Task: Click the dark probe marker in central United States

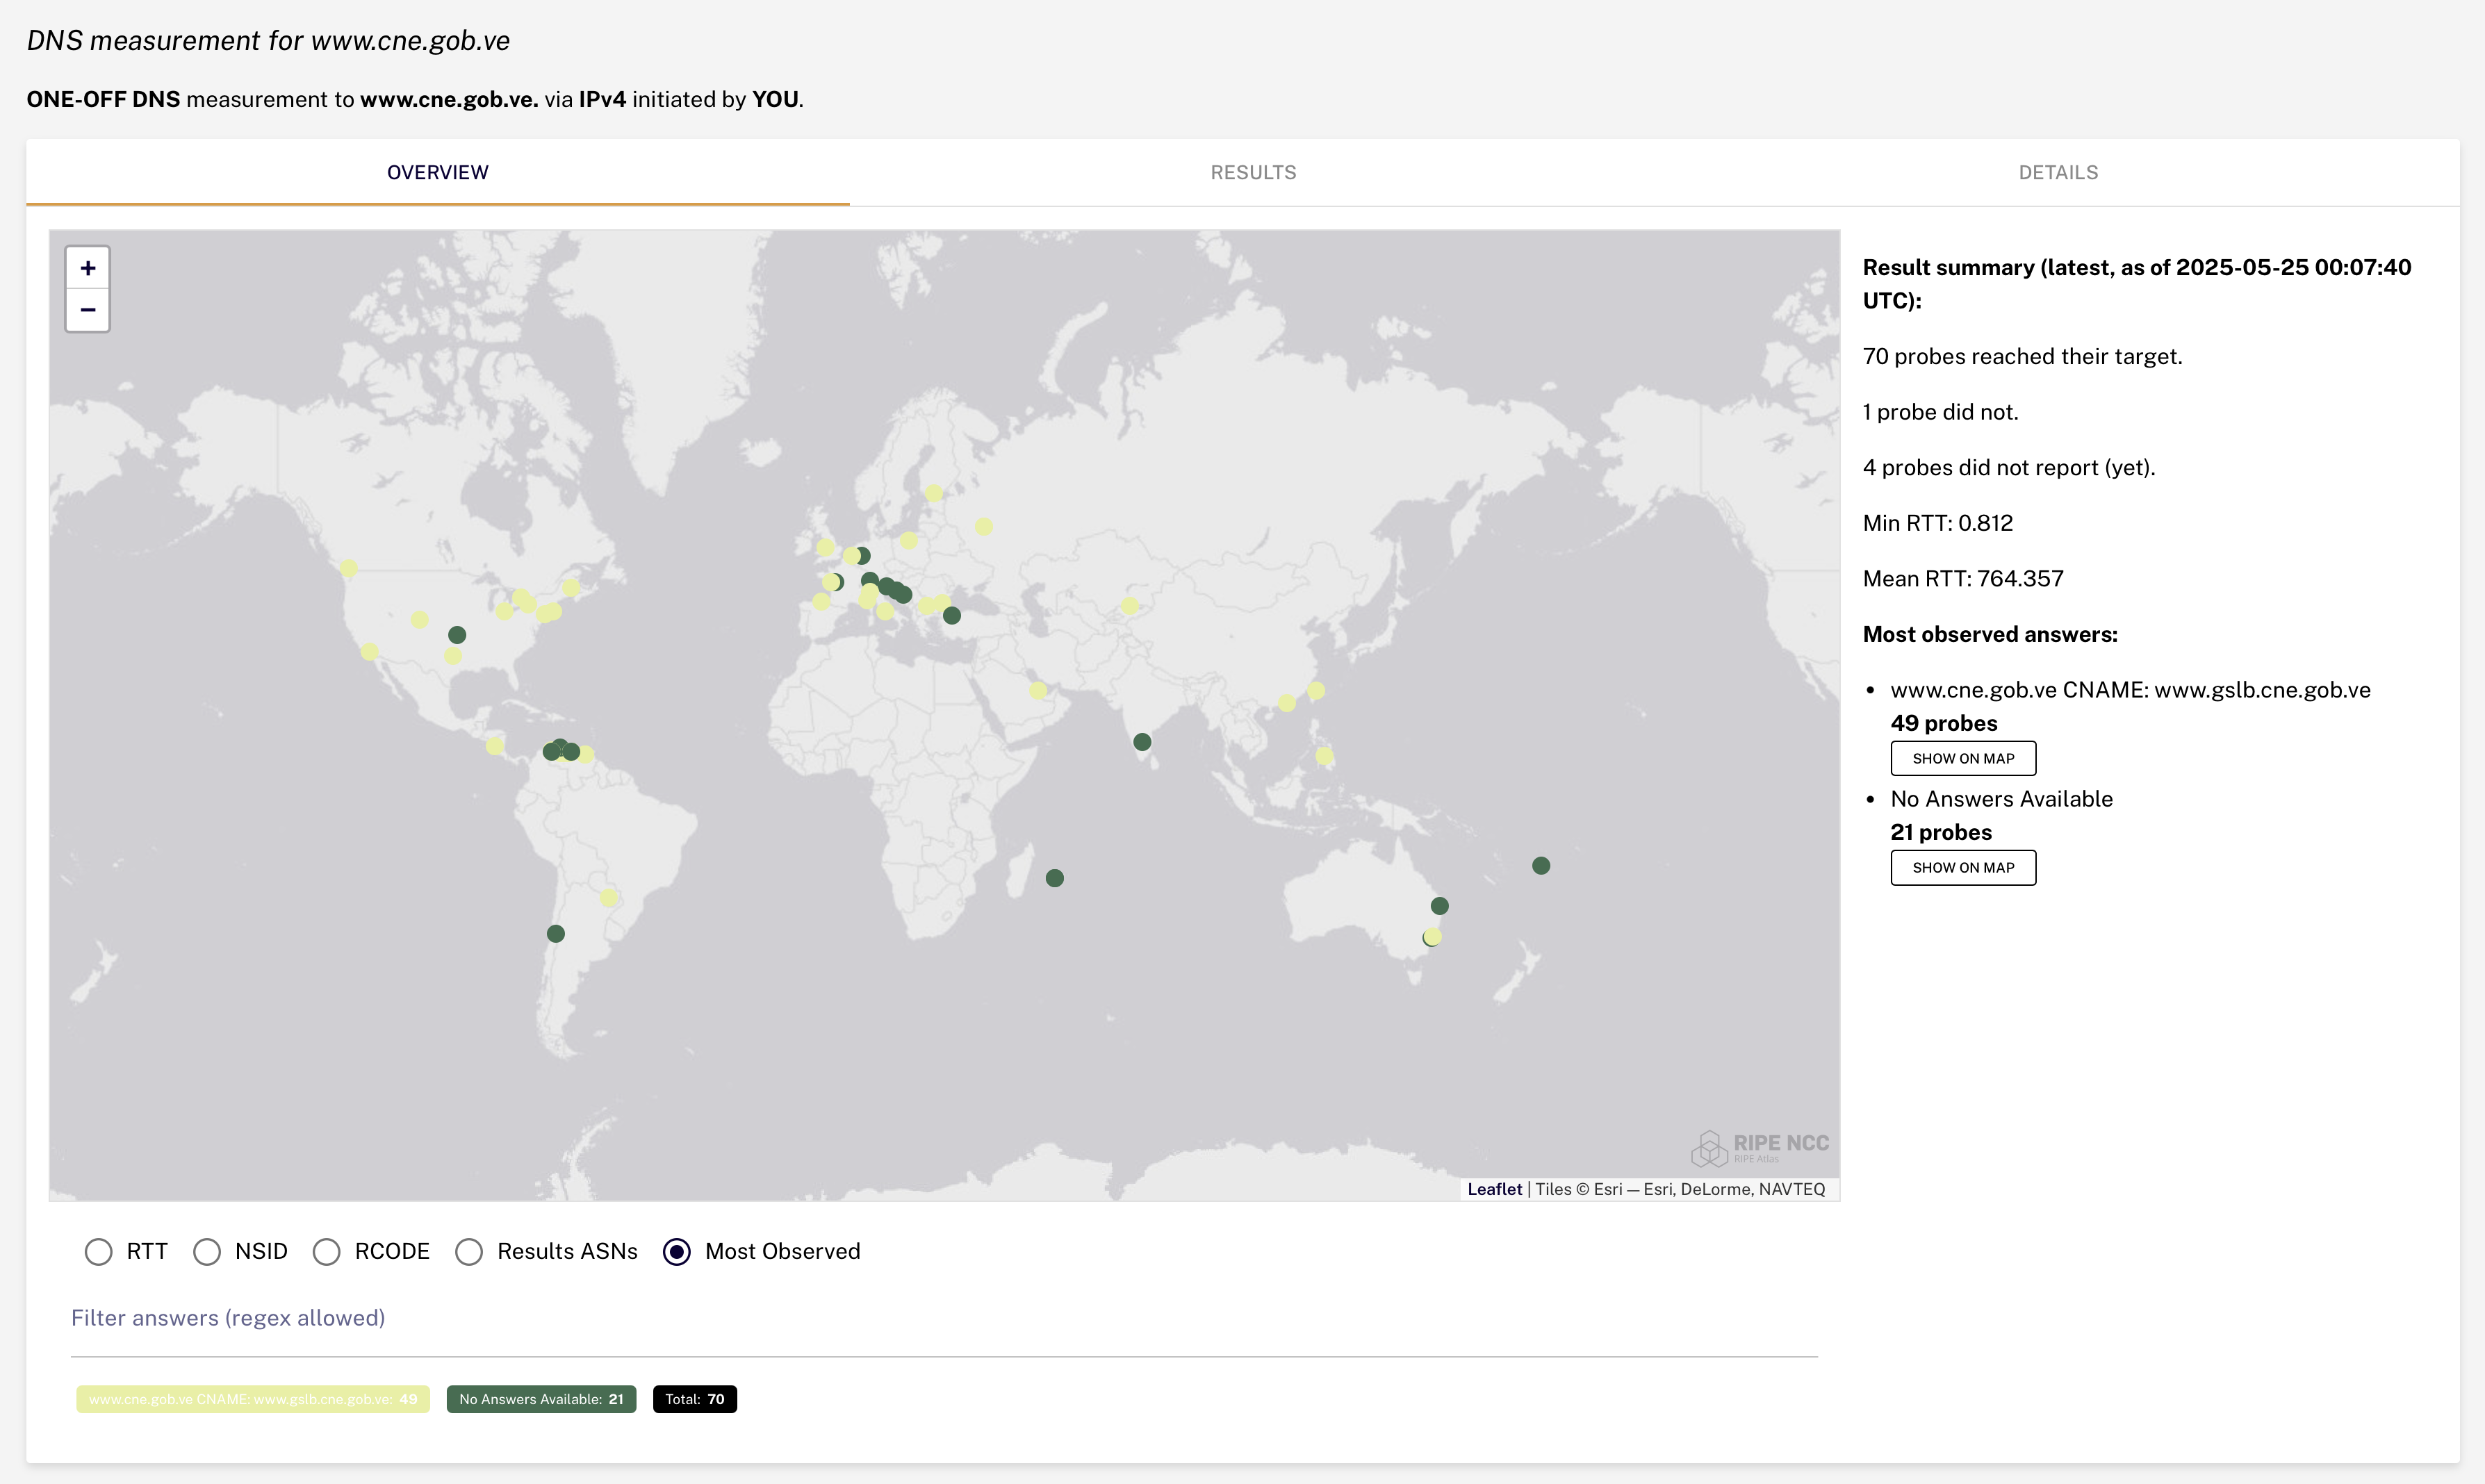Action: tap(457, 635)
